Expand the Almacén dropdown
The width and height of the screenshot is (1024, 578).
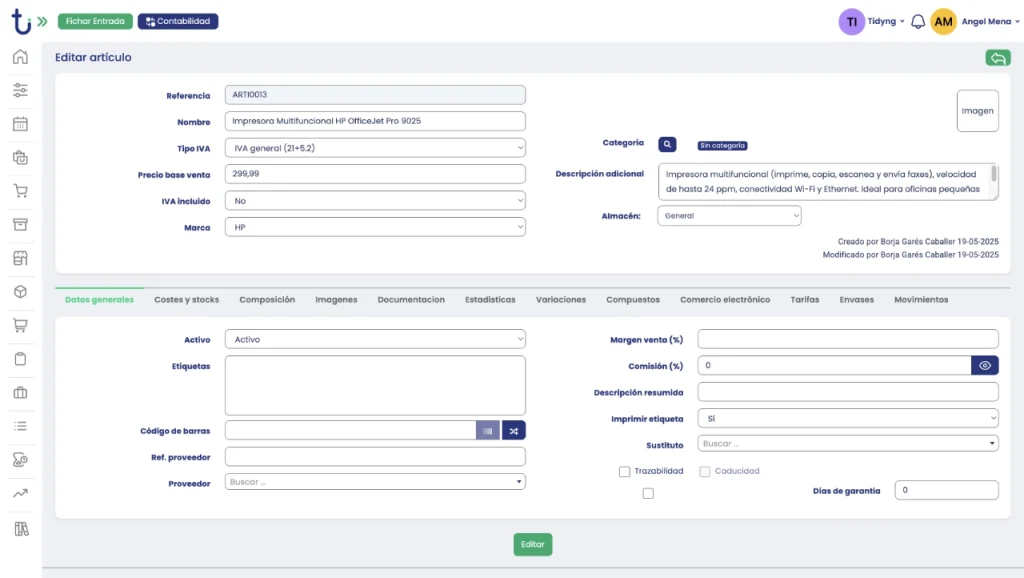tap(729, 215)
